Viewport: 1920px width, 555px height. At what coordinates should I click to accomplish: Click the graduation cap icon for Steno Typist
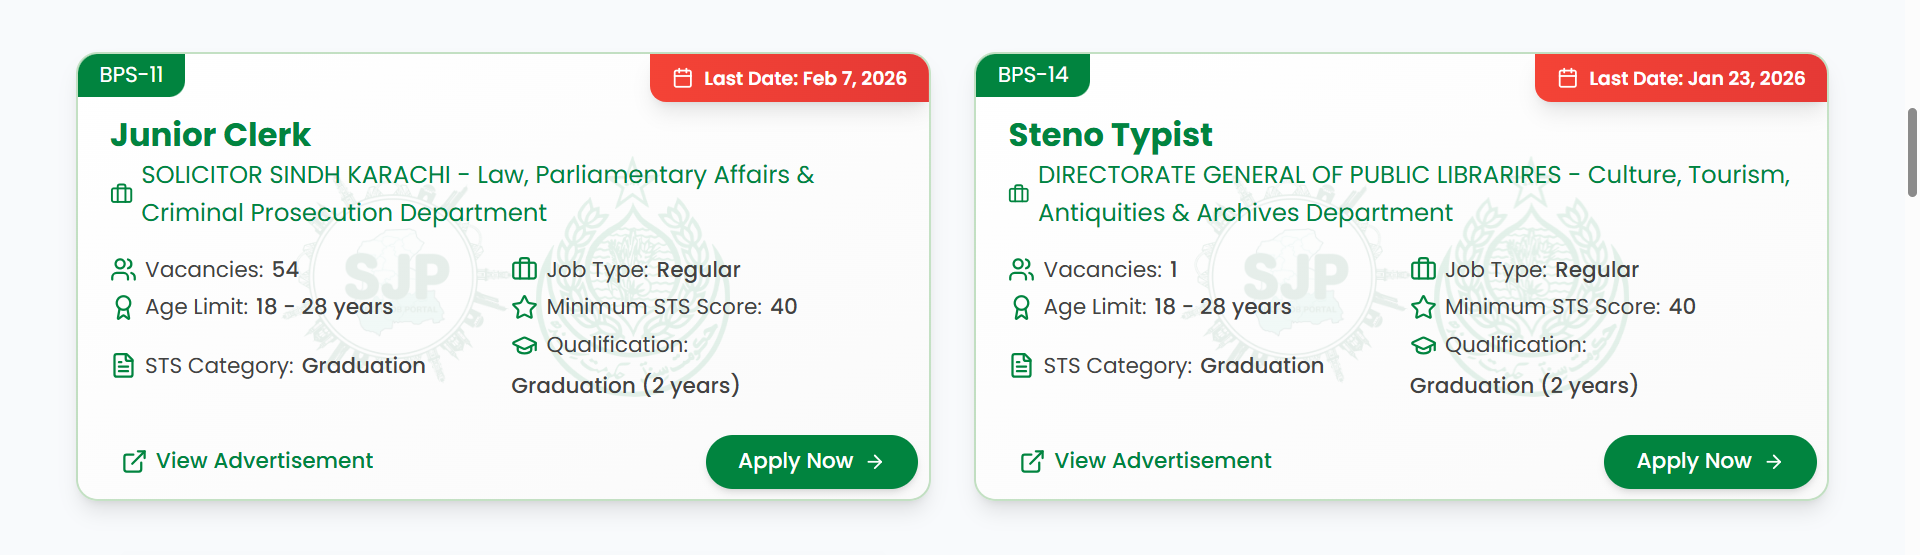pyautogui.click(x=1423, y=345)
